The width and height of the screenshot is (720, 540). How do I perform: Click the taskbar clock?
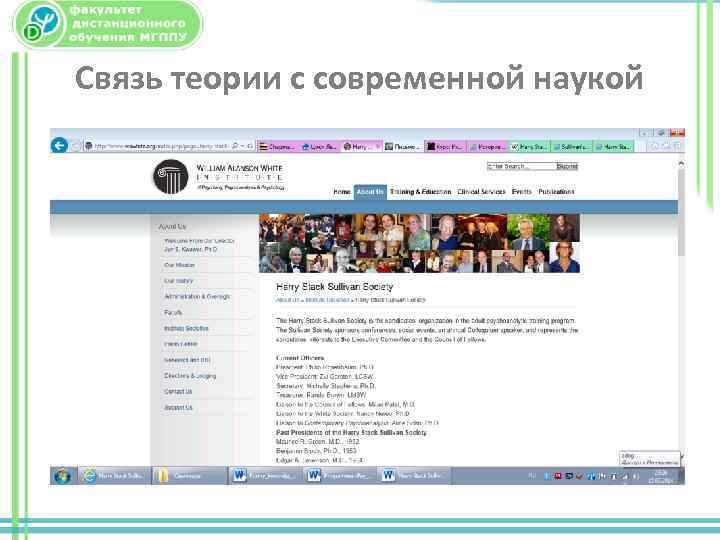(661, 476)
